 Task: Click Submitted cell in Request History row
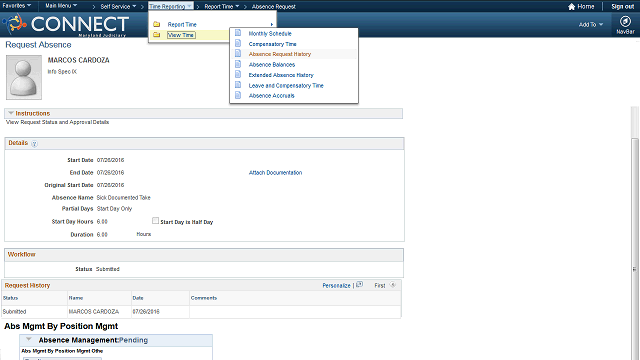(14, 311)
